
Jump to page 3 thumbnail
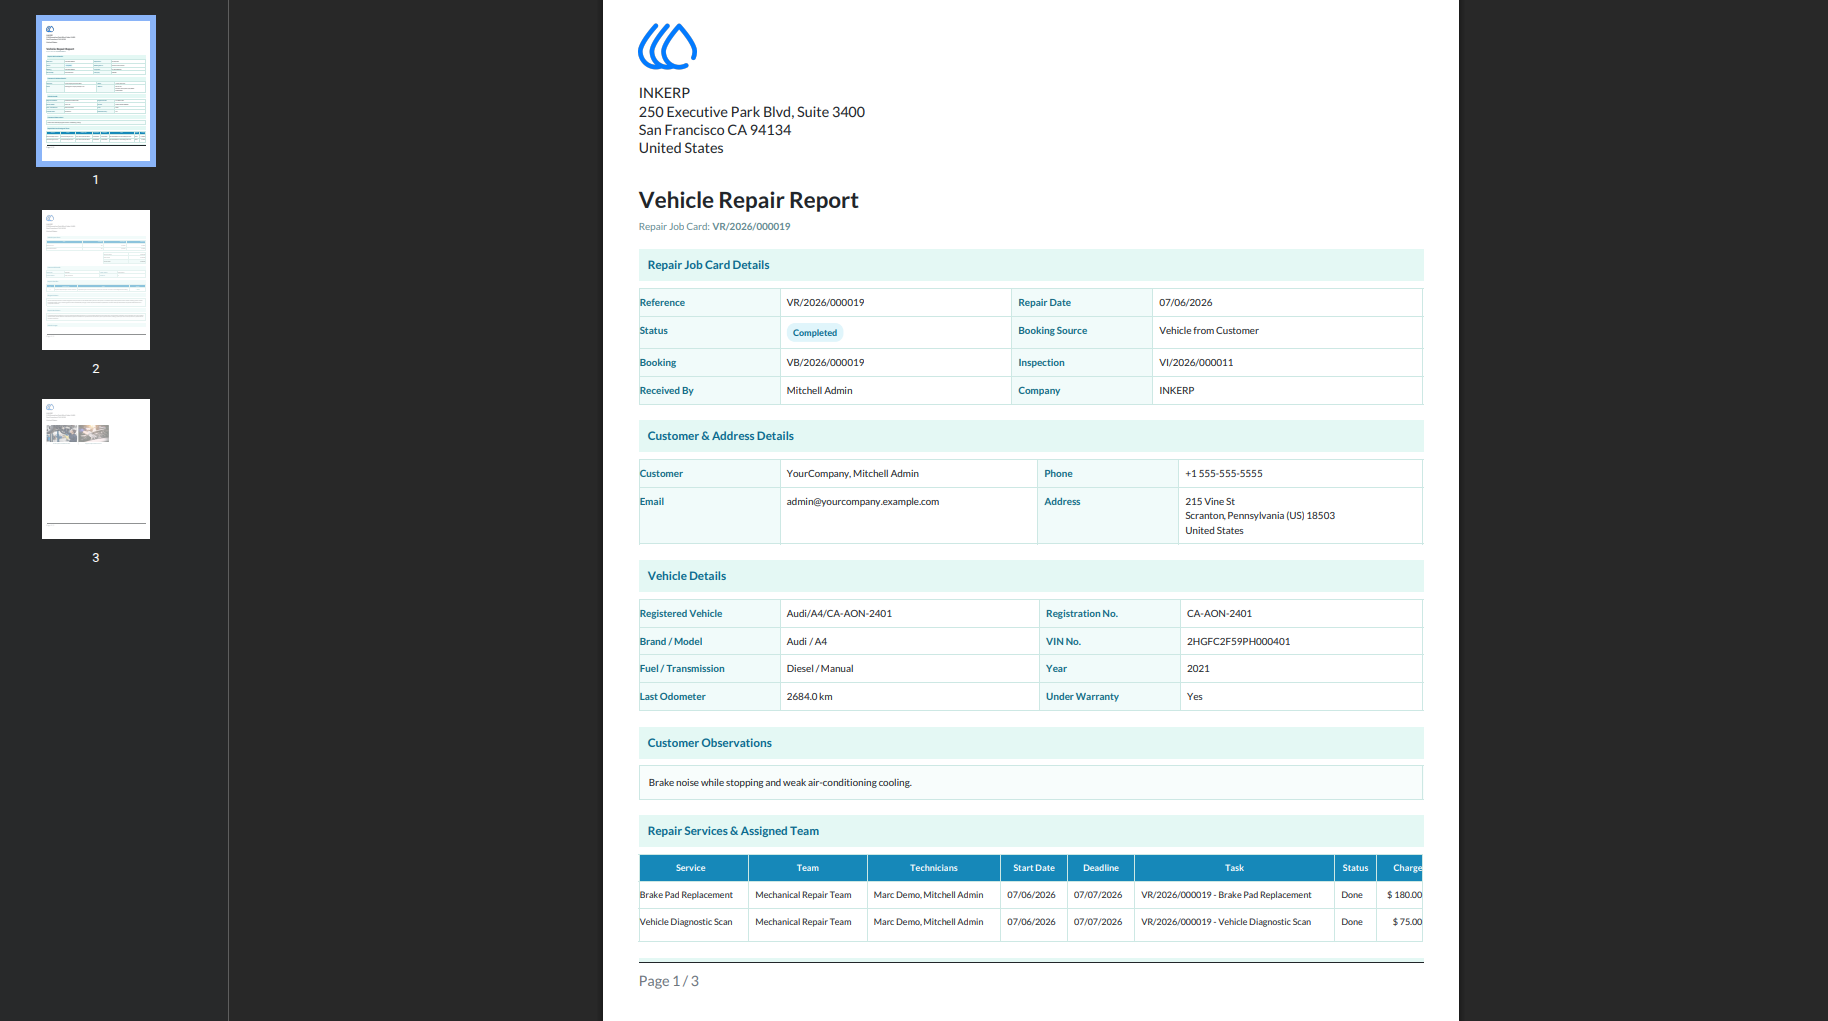[x=96, y=469]
